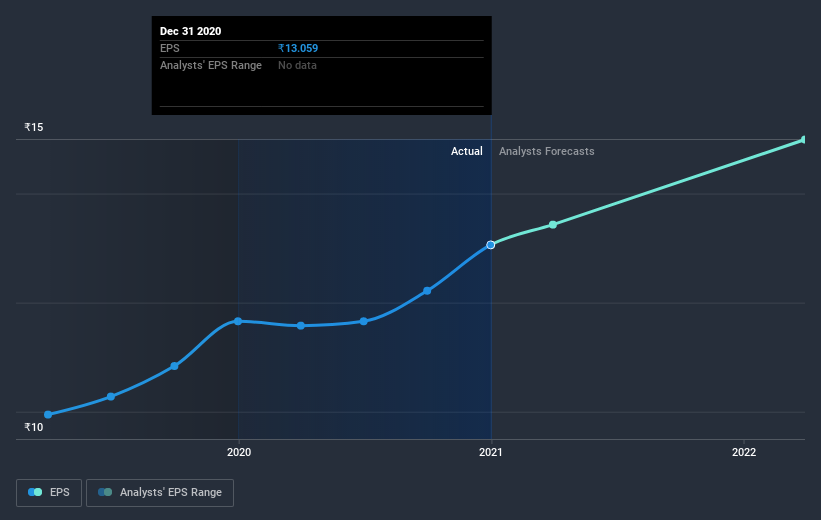
Task: Select the earliest EPS data point near ₹10
Action: tap(48, 415)
